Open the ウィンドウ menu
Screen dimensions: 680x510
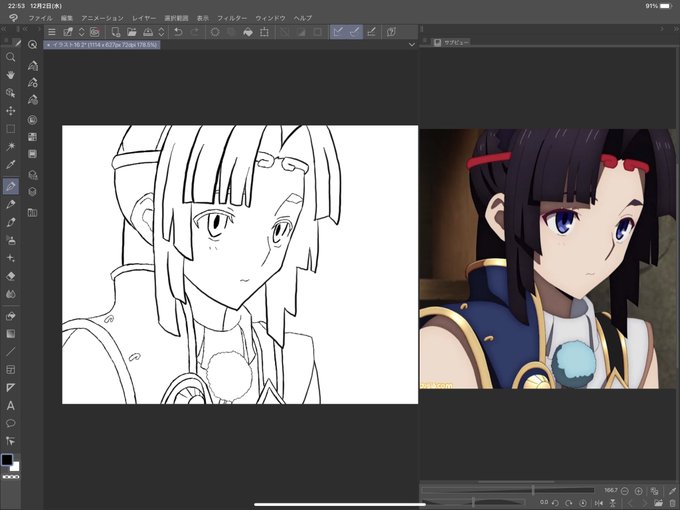point(270,18)
